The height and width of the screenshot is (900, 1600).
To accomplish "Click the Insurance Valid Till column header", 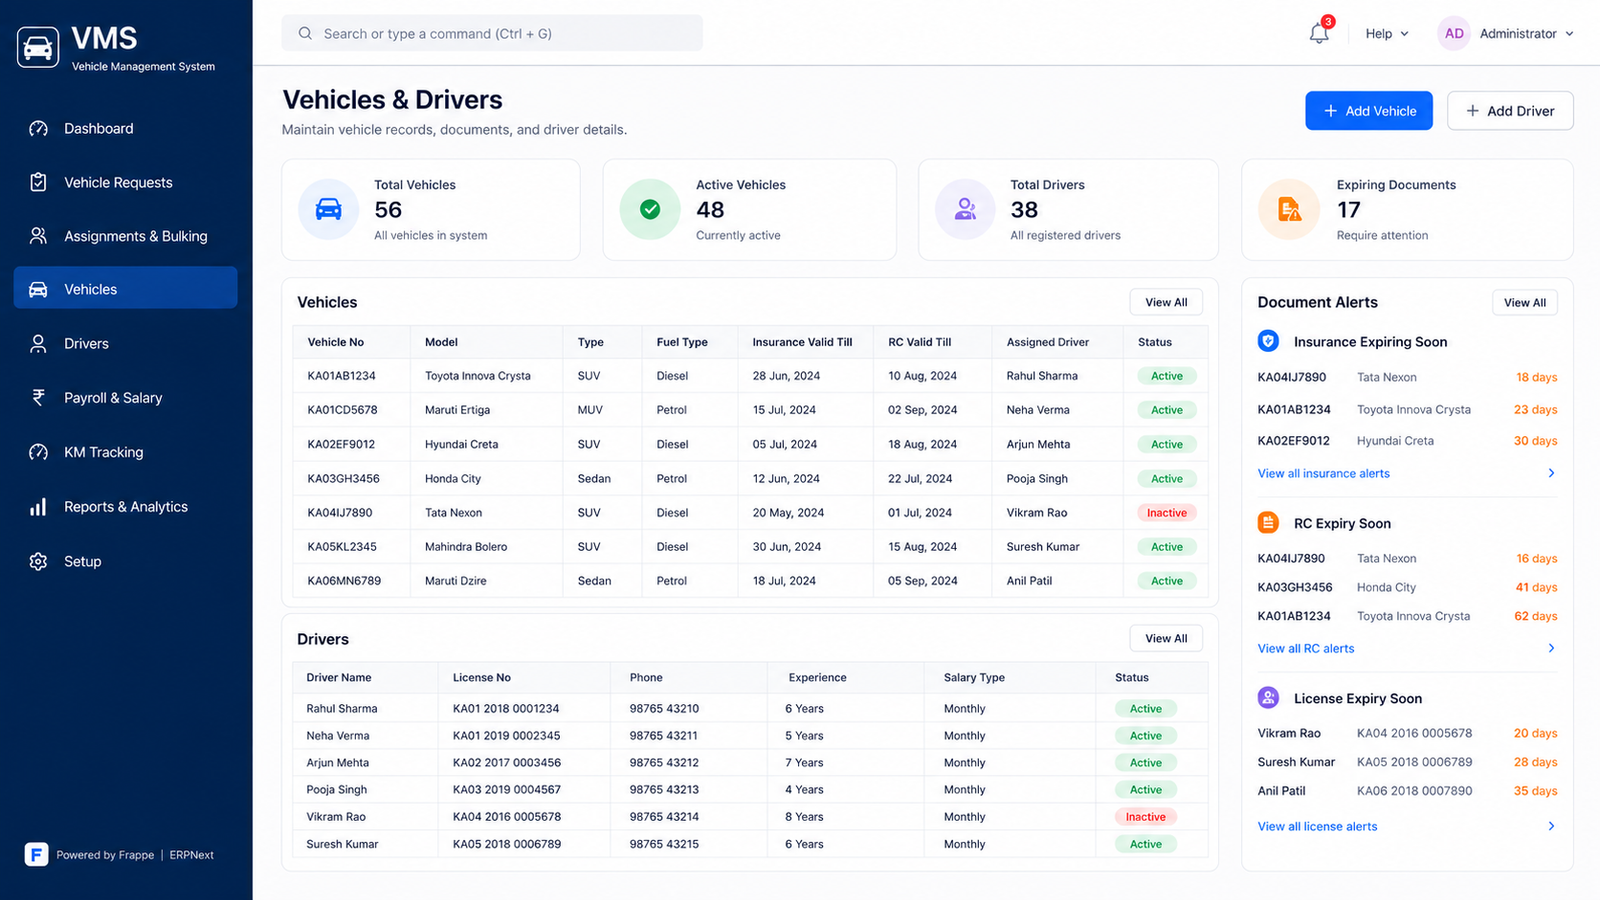I will (x=802, y=342).
